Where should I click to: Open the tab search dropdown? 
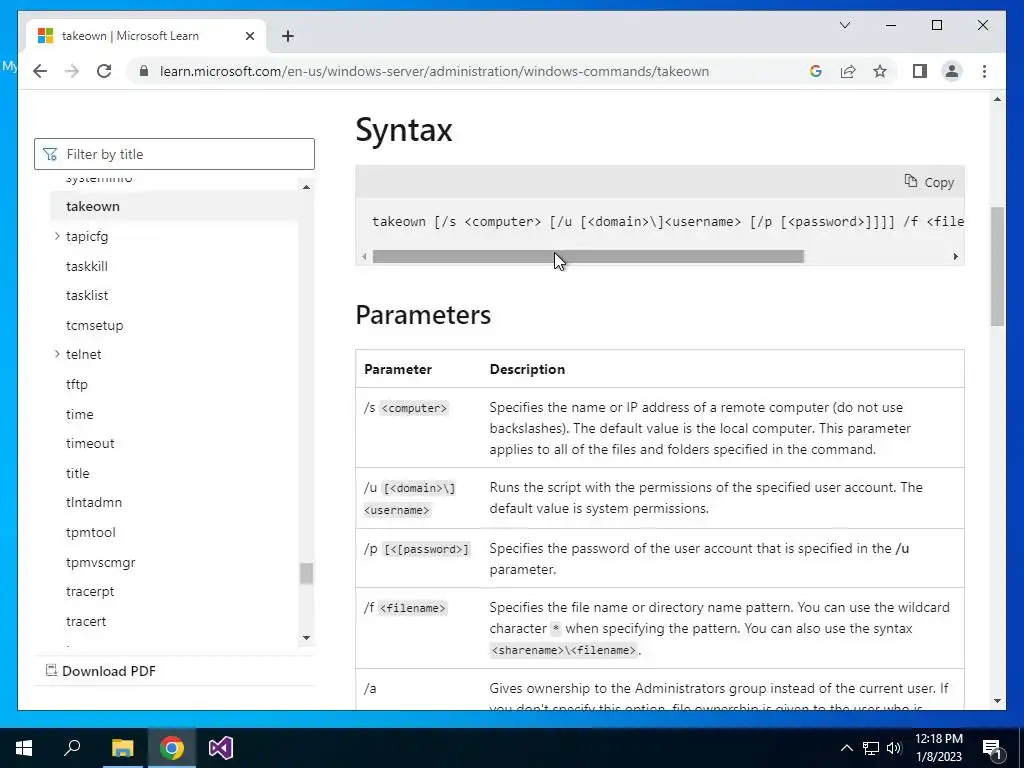844,25
